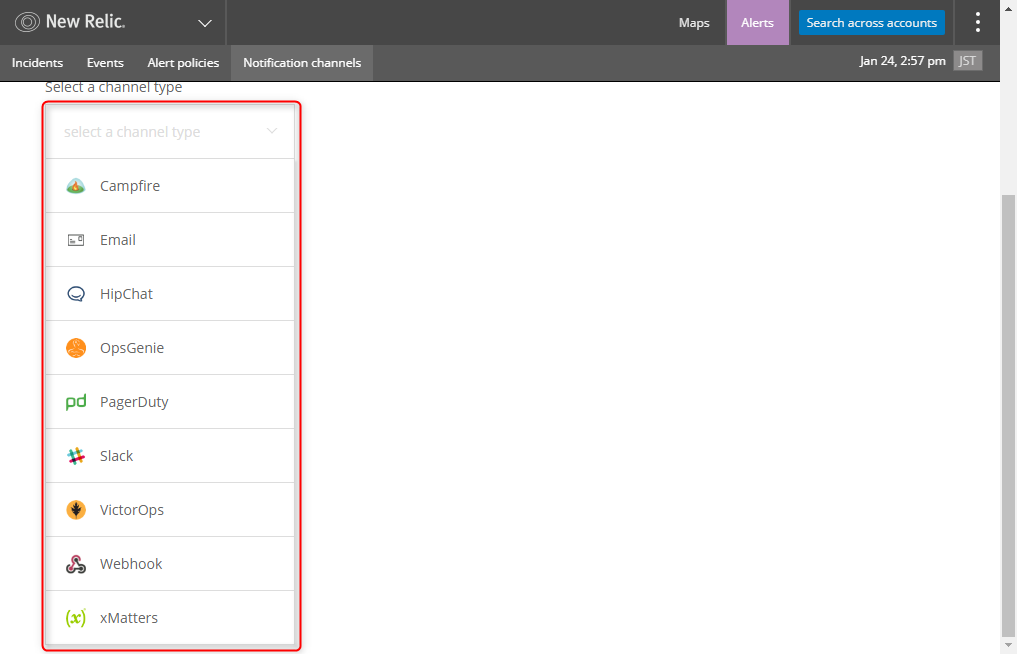Select OpsGenie channel type

[x=170, y=348]
